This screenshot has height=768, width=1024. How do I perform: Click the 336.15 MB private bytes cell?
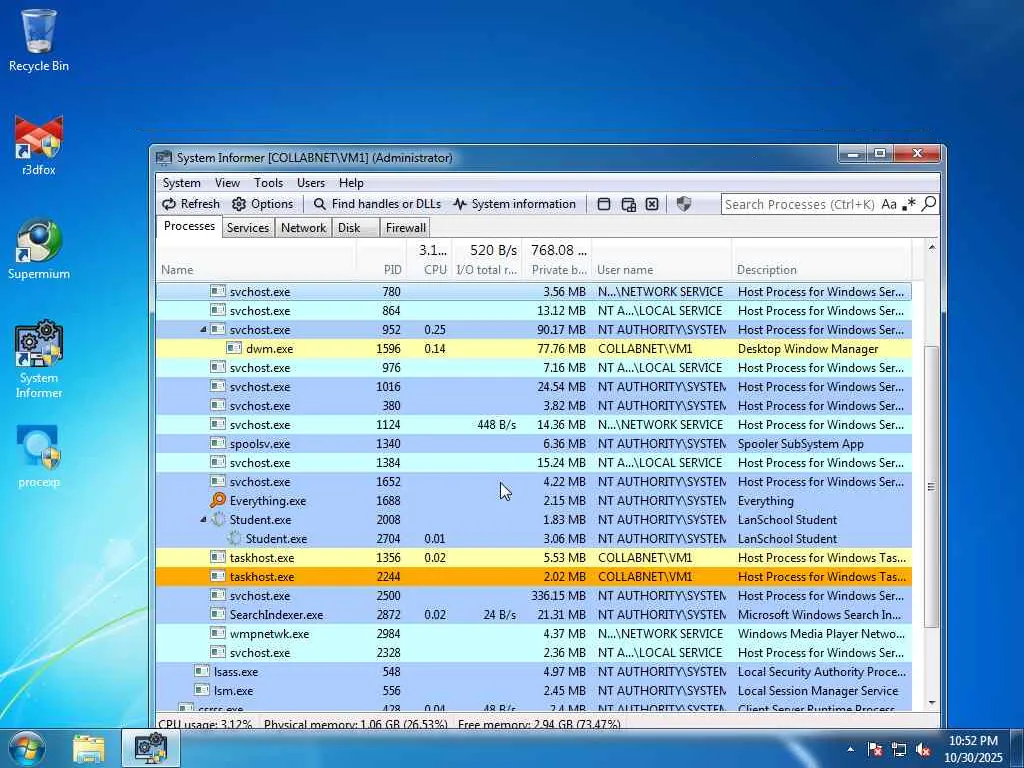[558, 596]
